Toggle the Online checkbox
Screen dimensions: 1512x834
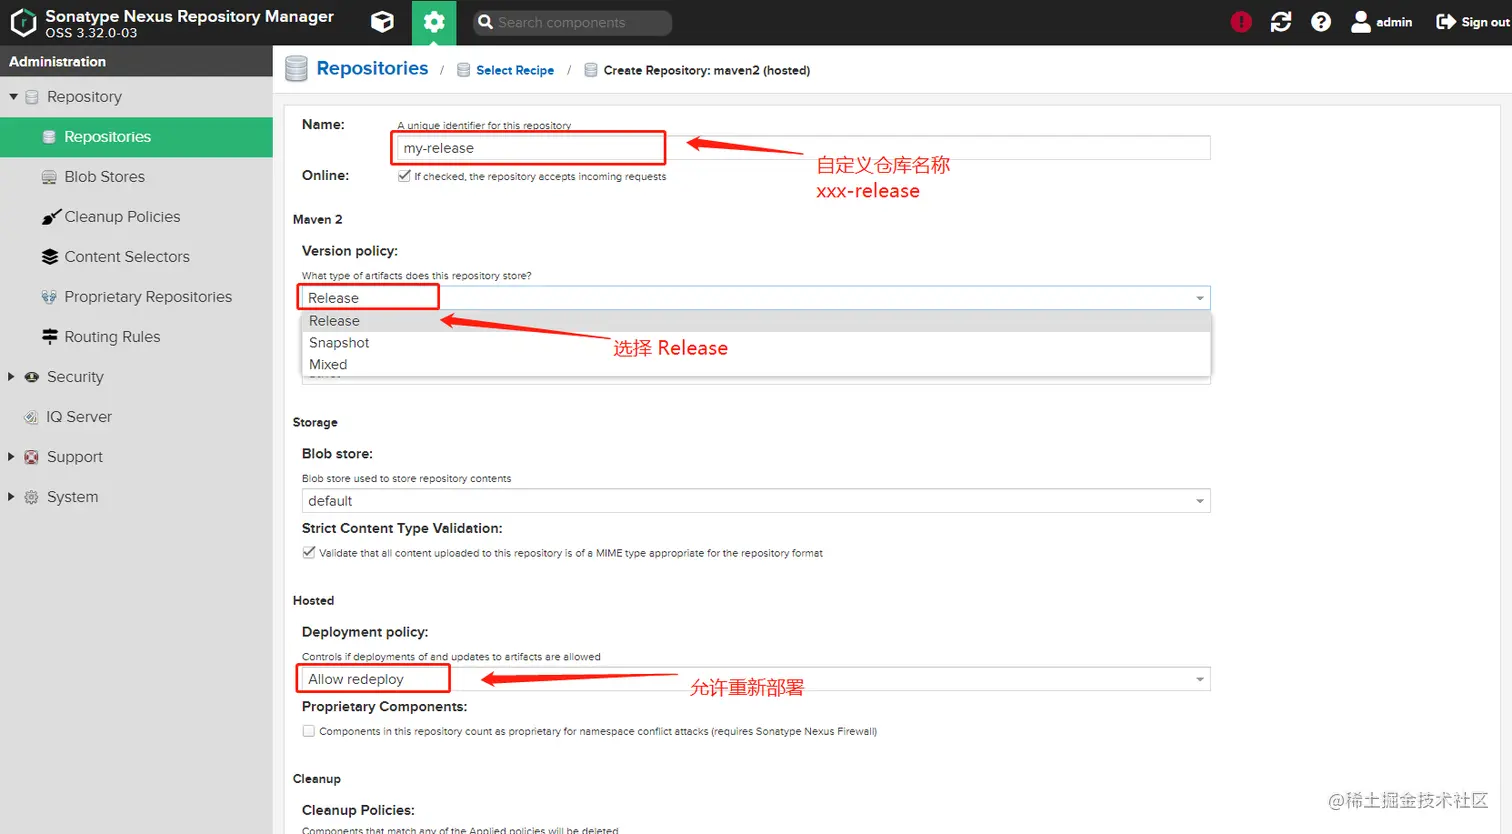point(404,176)
